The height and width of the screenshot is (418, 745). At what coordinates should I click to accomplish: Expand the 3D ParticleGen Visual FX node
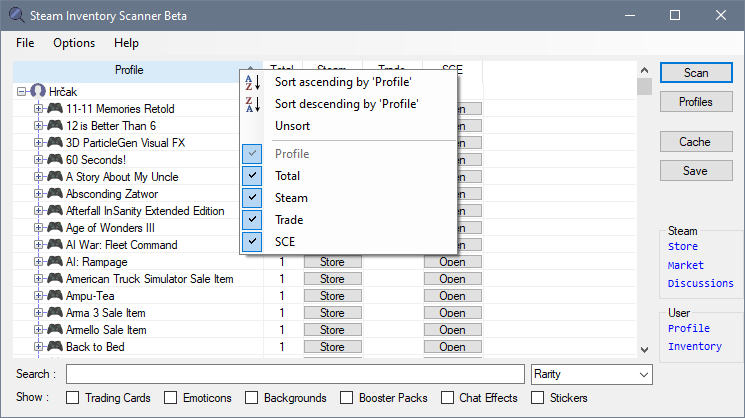point(38,142)
